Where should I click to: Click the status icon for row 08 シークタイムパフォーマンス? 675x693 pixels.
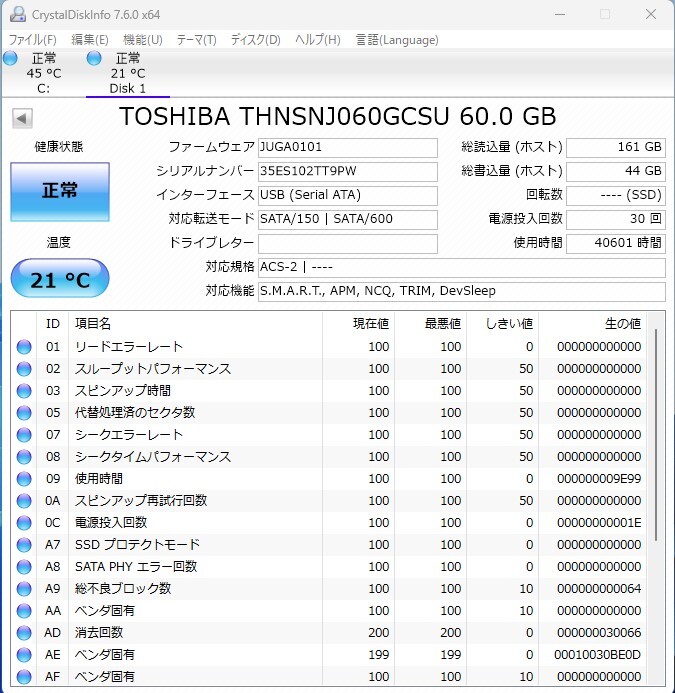[24, 457]
